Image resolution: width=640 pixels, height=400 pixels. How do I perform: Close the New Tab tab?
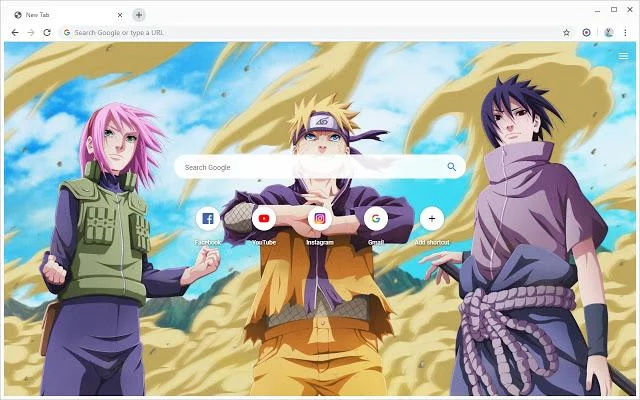click(120, 15)
